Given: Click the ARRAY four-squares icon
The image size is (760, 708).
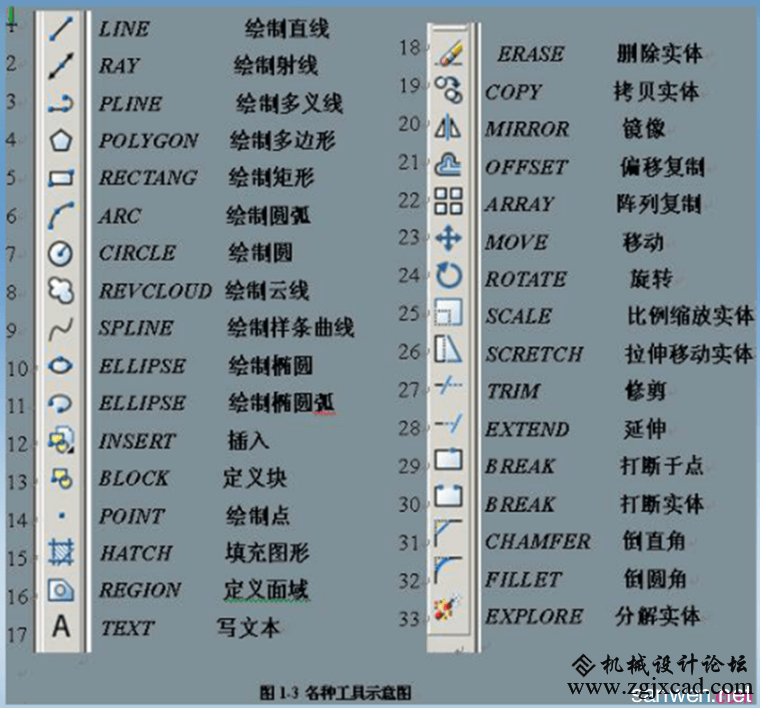Looking at the screenshot, I should [x=448, y=201].
